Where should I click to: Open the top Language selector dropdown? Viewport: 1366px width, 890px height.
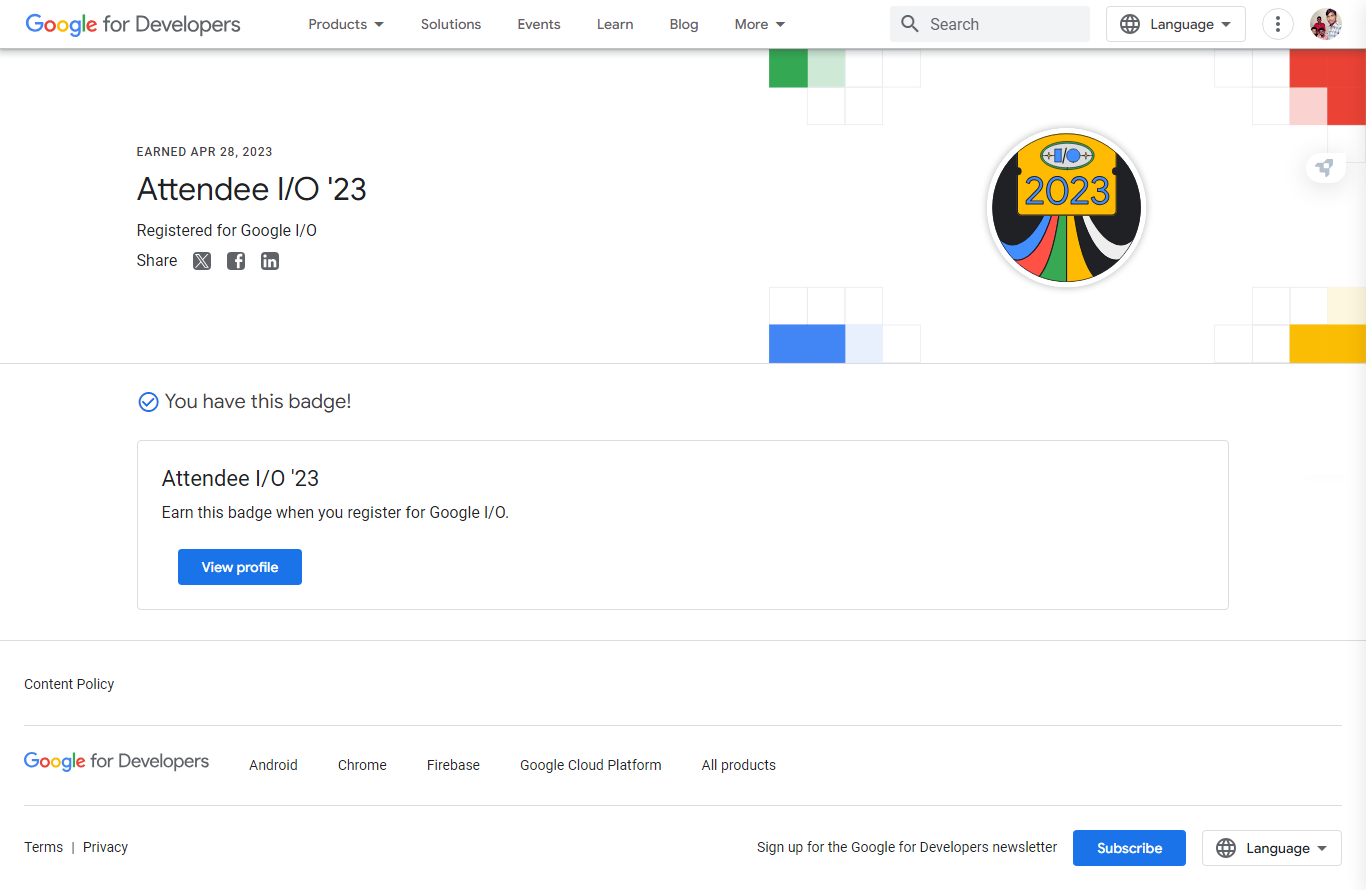(1176, 24)
